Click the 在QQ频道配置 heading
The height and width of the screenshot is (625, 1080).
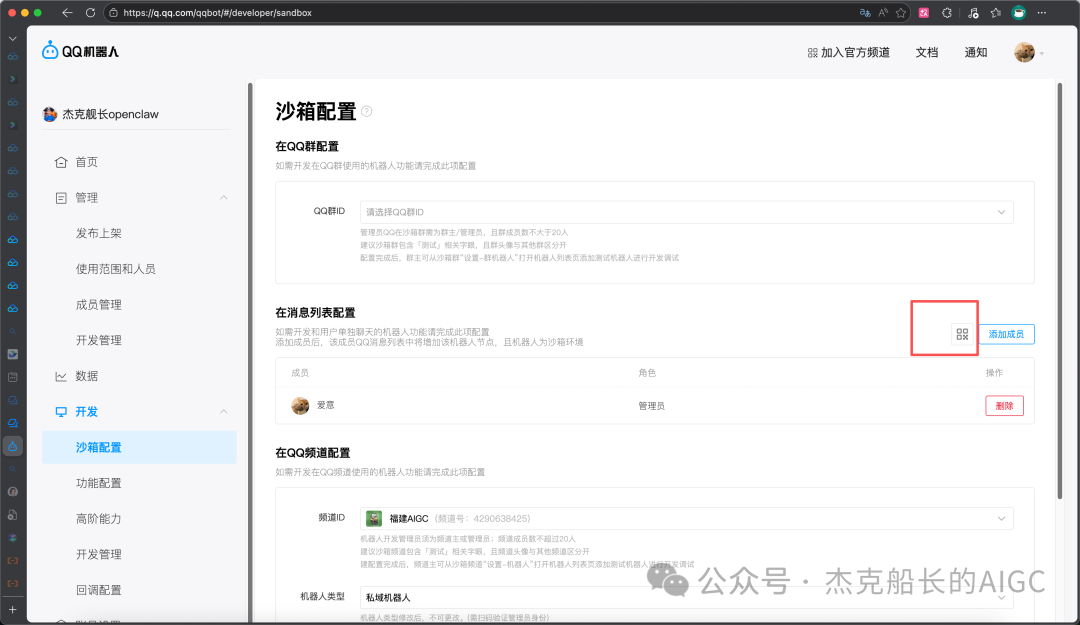[313, 453]
